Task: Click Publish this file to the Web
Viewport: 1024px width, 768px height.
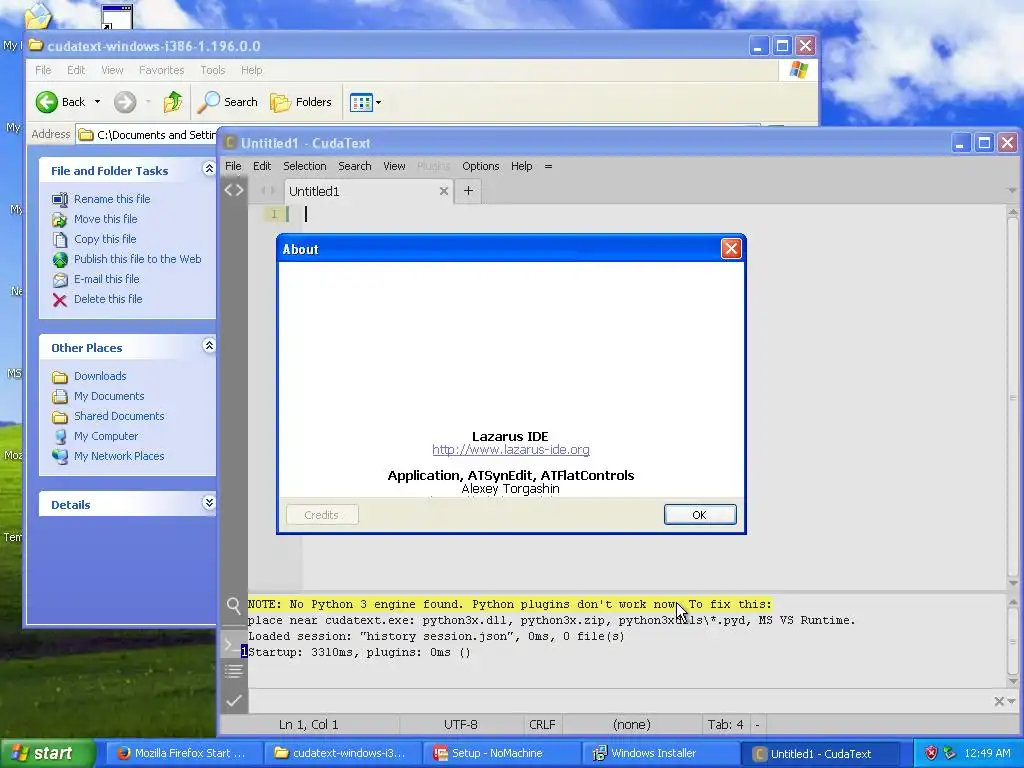Action: (x=137, y=259)
